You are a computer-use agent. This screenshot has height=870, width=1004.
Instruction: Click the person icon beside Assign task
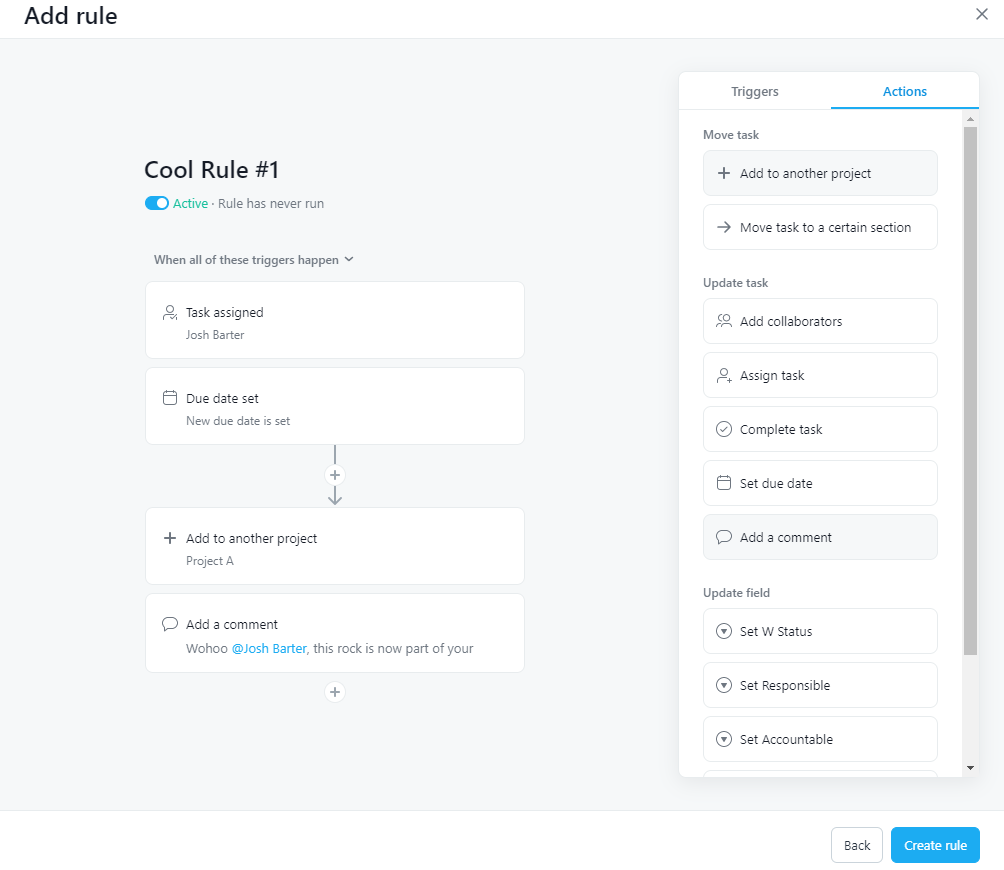pos(724,376)
